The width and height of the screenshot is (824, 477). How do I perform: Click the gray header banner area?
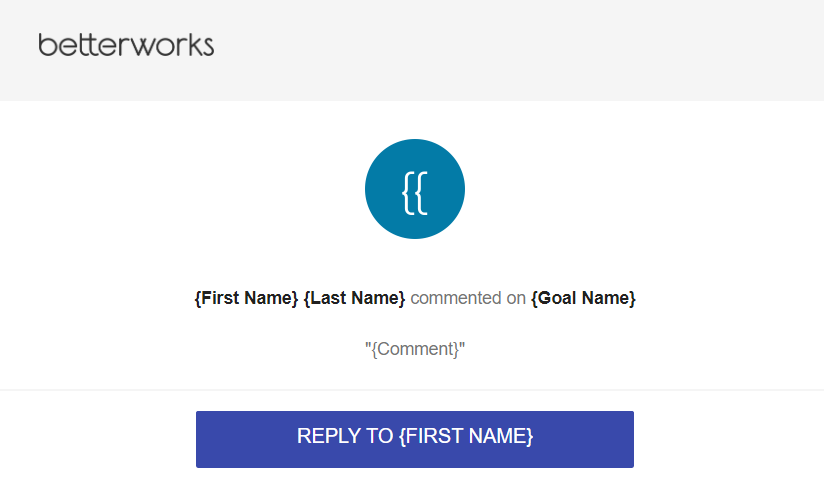click(x=412, y=50)
